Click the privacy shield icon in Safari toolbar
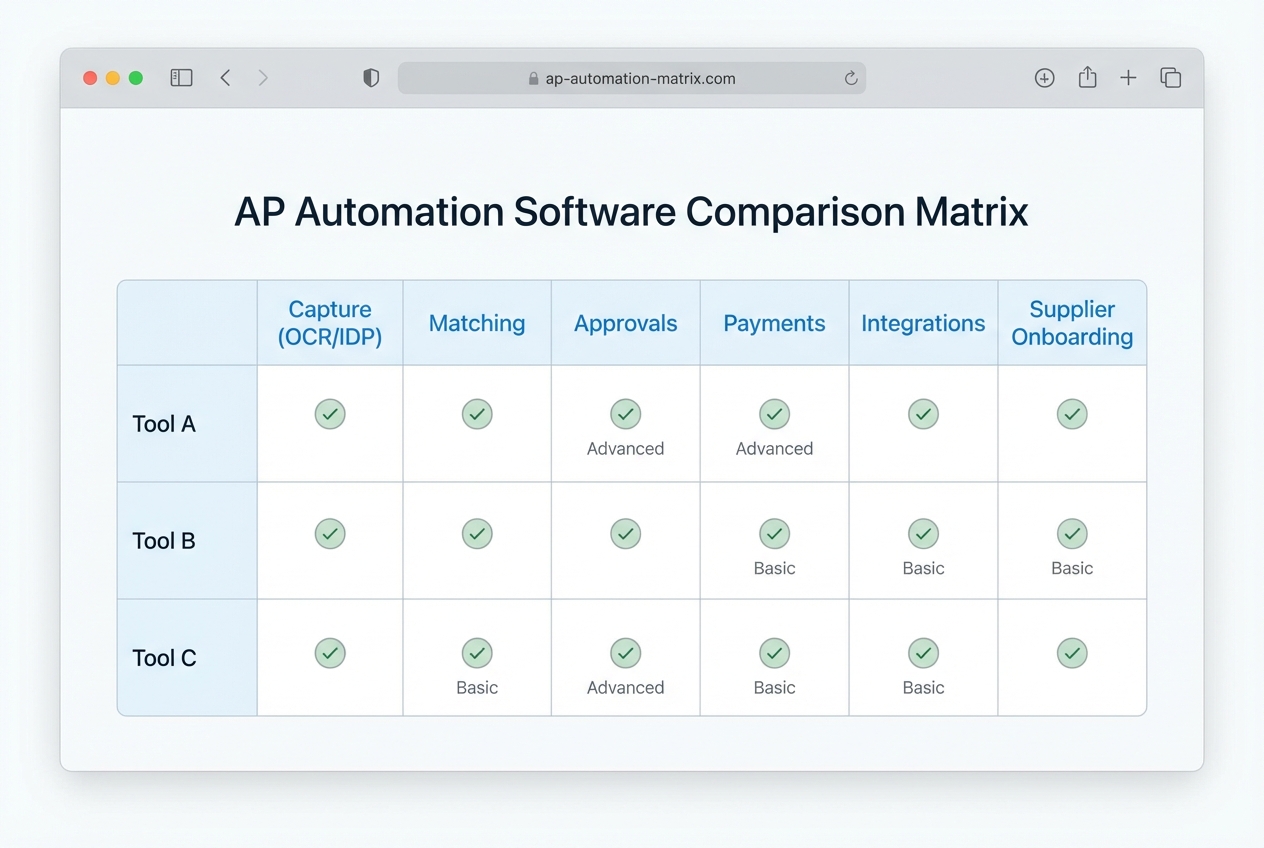The image size is (1264, 848). (x=370, y=77)
